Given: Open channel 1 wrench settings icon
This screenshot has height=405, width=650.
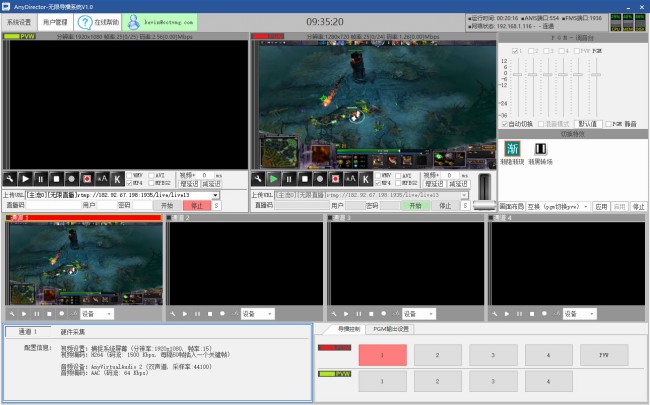Looking at the screenshot, I should click(12, 314).
